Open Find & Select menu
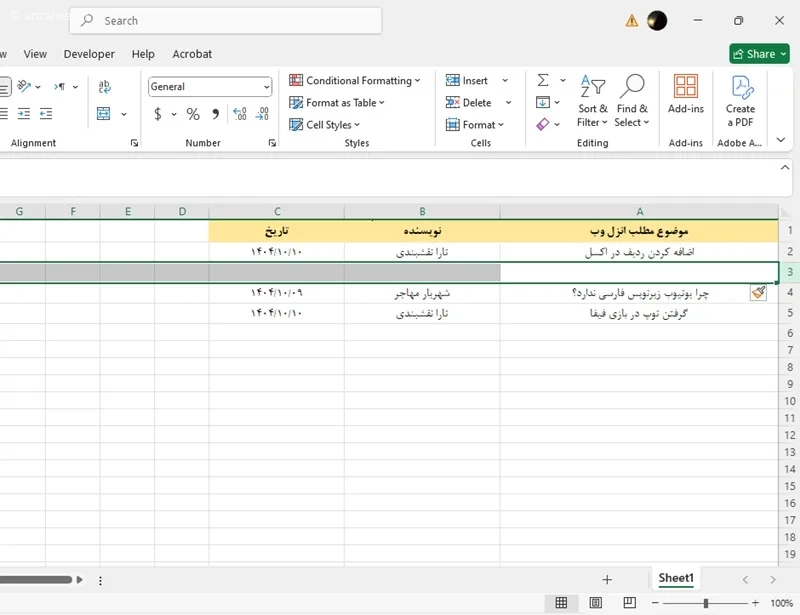Screen dimensions: 800x615 632,101
